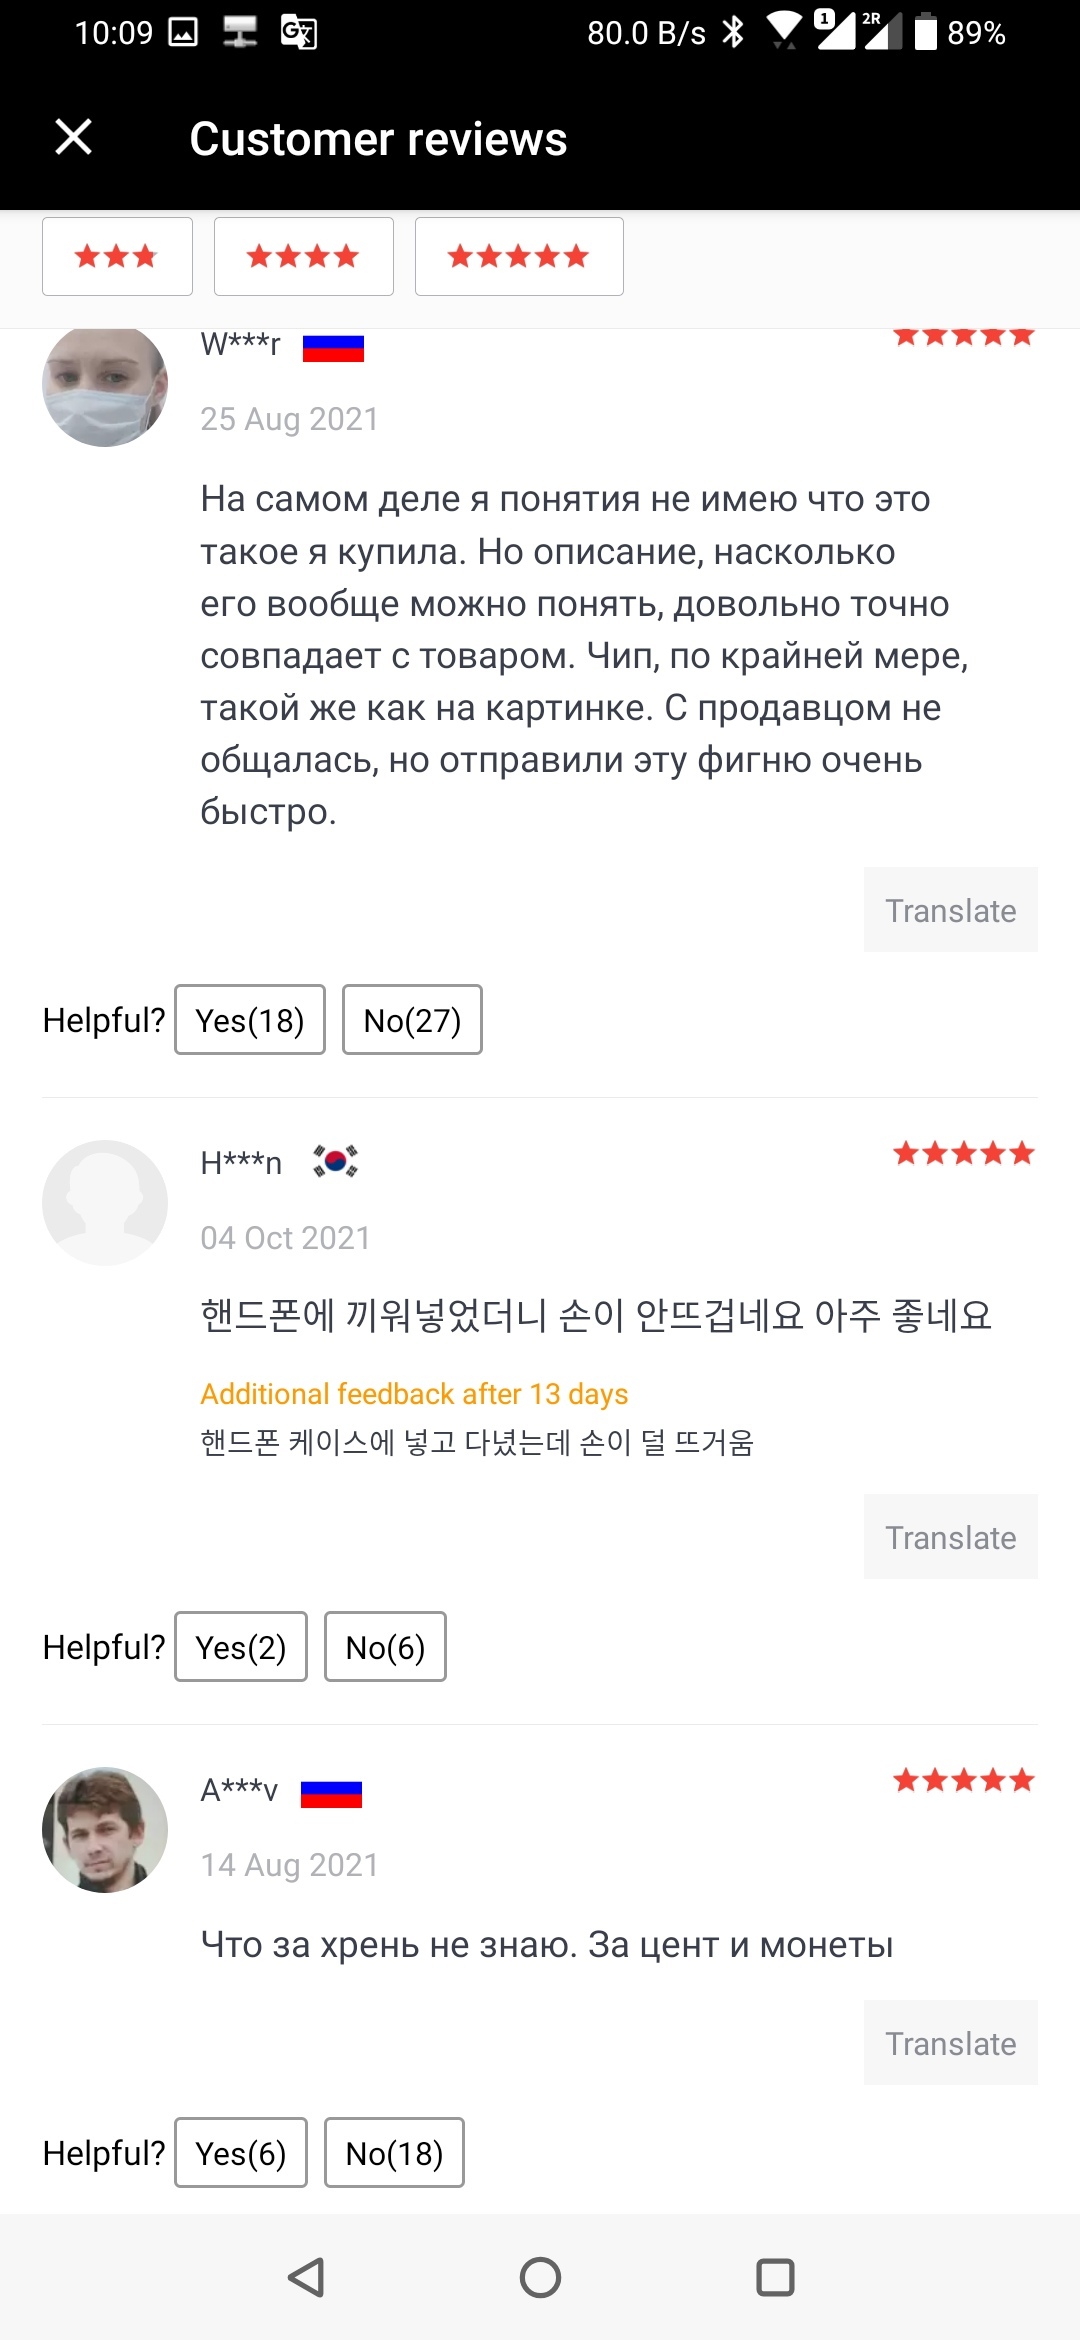Tap W***r's masked profile avatar
Screen dimensions: 1080x2340
point(105,385)
